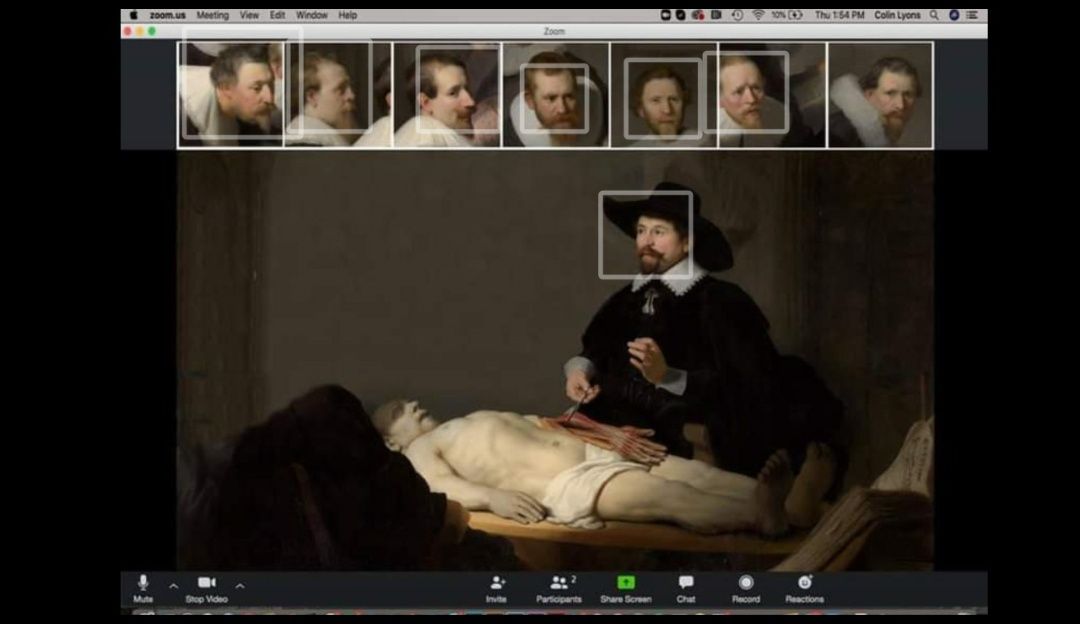This screenshot has height=624, width=1080.
Task: Select the third participant video thumbnail
Action: [x=447, y=95]
